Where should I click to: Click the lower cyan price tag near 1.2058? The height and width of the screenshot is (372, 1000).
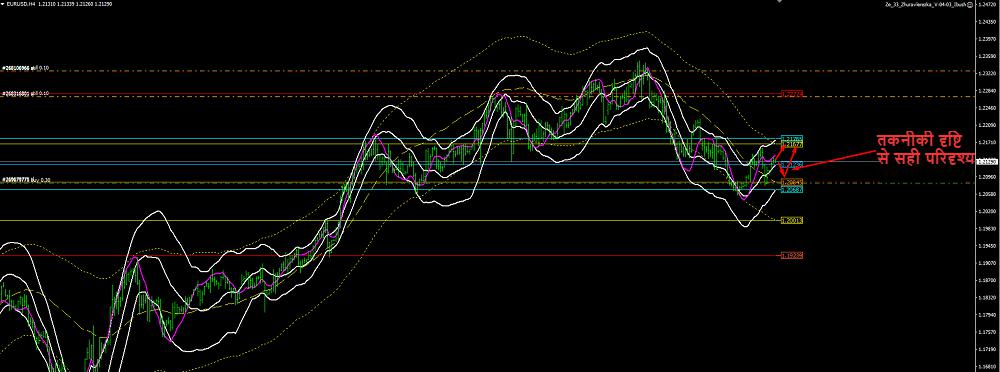pyautogui.click(x=792, y=189)
